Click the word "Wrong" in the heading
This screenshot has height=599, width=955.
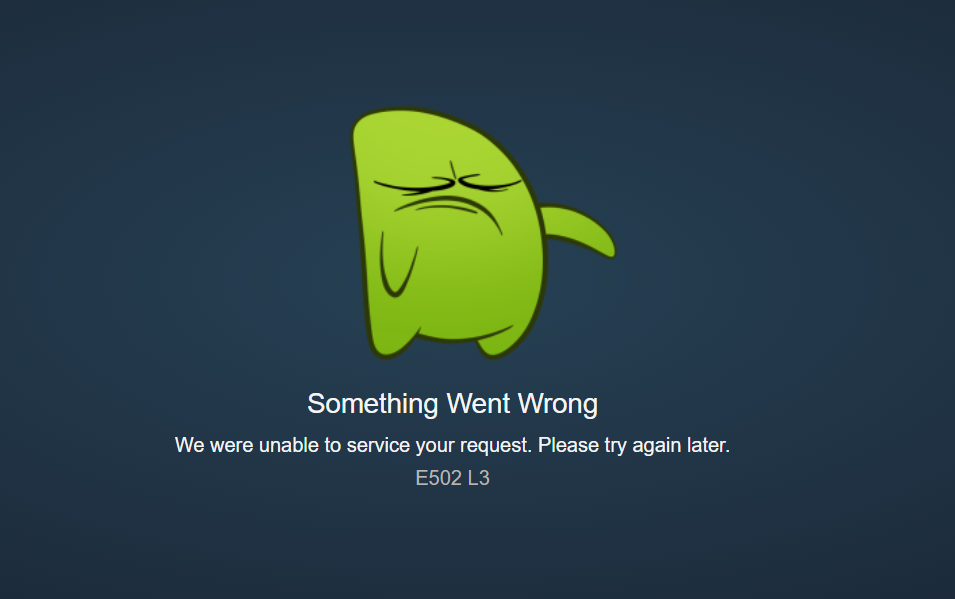point(558,405)
